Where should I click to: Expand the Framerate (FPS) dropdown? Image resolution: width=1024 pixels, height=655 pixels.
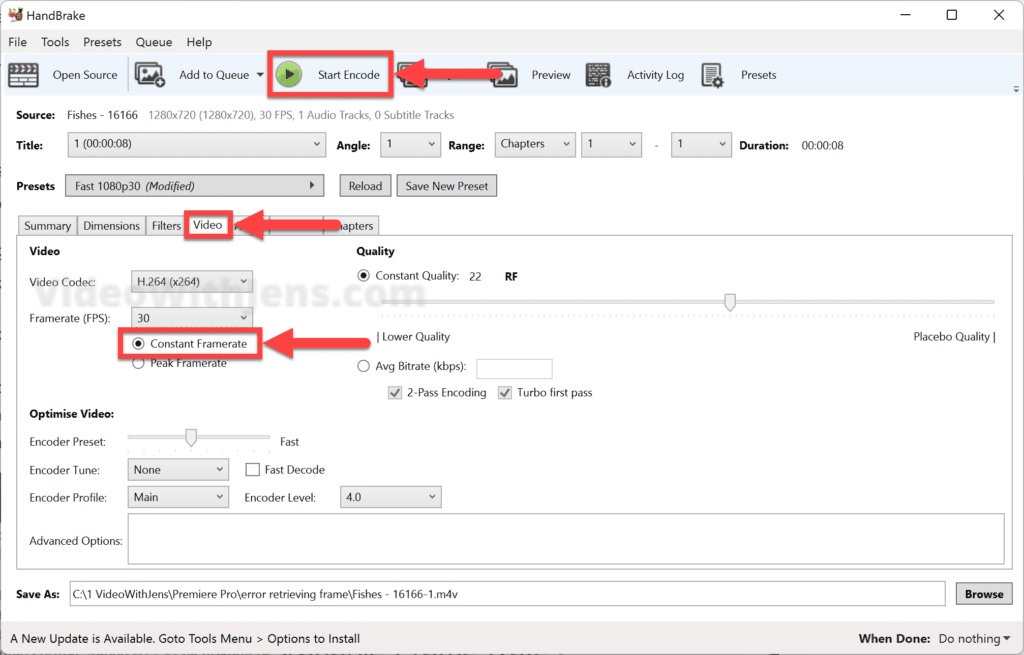(x=191, y=318)
